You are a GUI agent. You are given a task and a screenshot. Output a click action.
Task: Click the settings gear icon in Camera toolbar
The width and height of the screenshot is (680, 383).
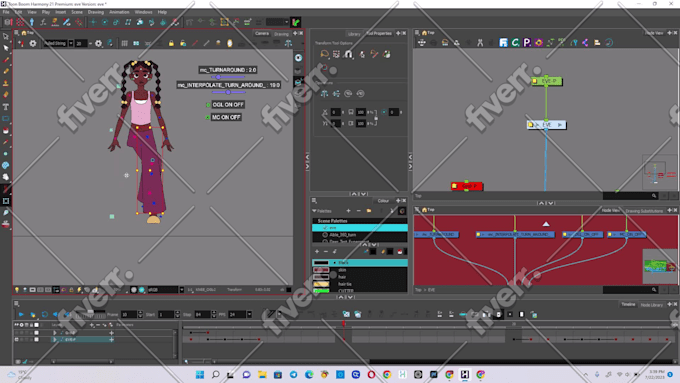(x=33, y=43)
